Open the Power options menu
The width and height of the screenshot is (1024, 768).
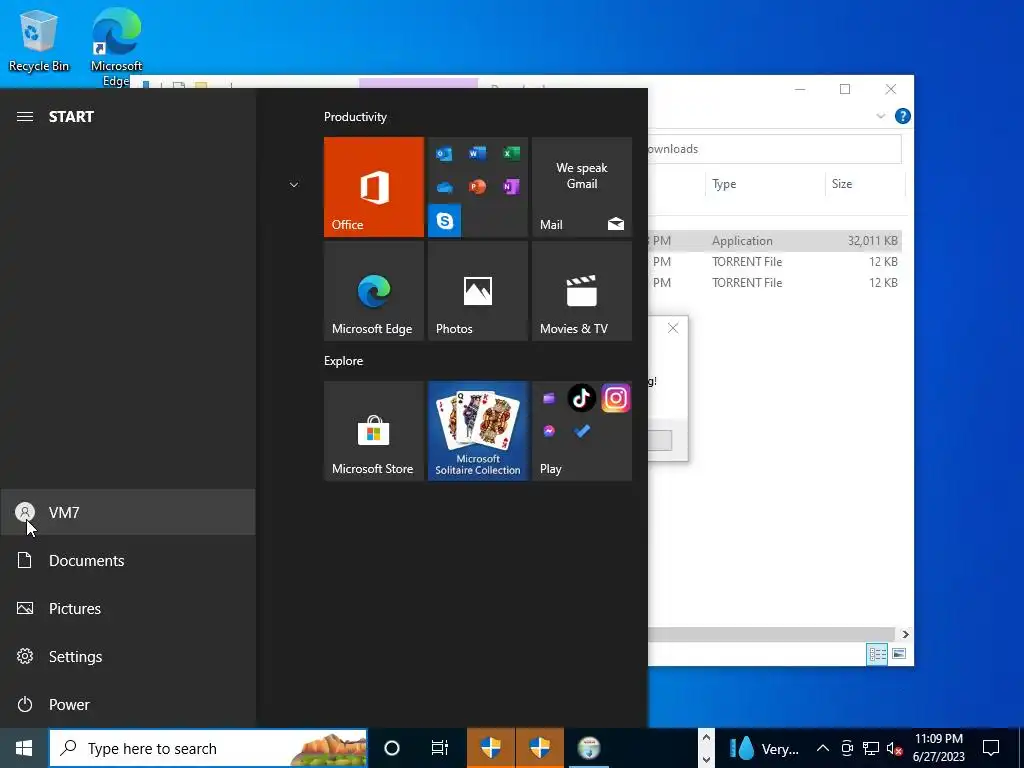pos(128,705)
